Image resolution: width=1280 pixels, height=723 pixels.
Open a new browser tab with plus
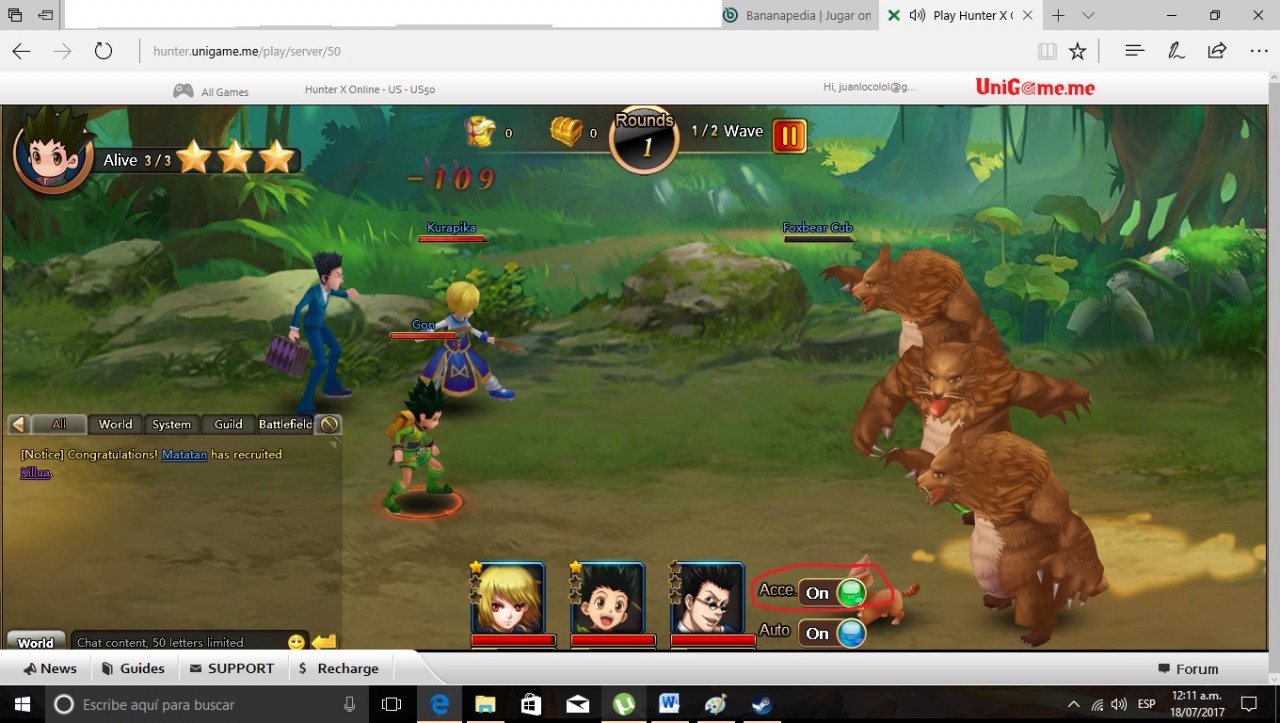(1058, 15)
